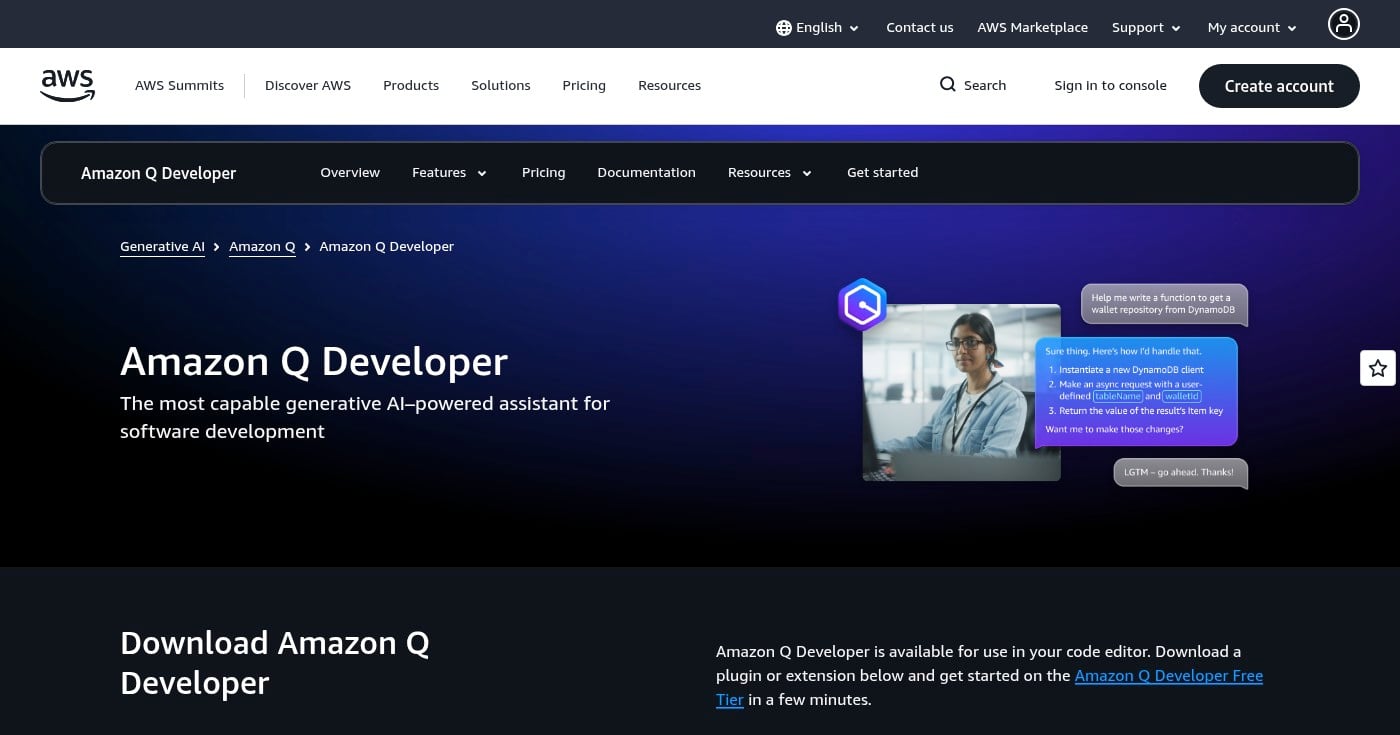Click the Contact us link
Viewport: 1400px width, 735px height.
[x=920, y=28]
